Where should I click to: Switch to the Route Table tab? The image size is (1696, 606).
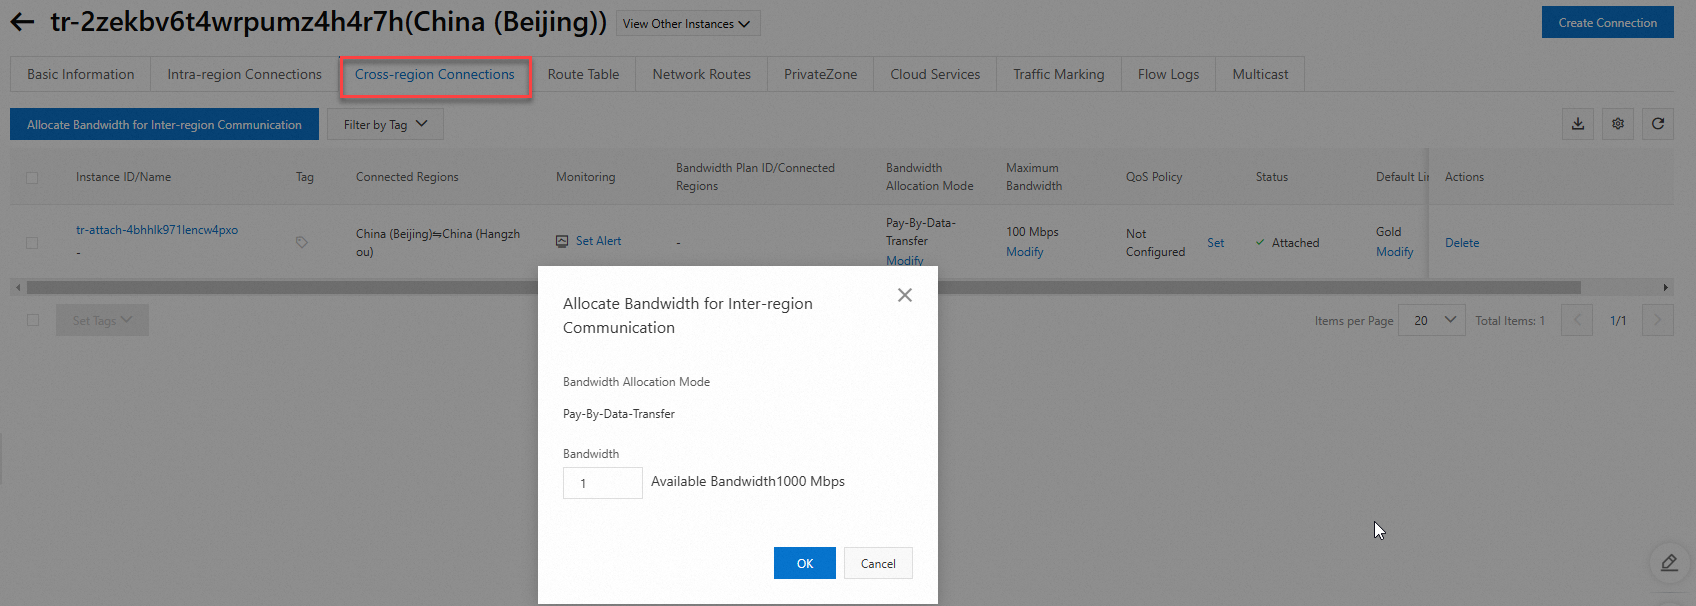(583, 74)
